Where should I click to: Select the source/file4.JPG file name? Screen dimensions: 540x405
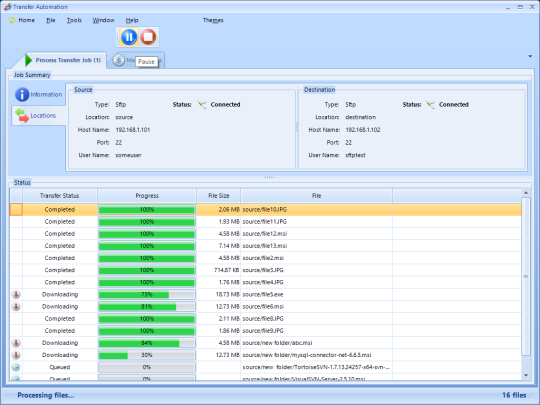click(x=263, y=282)
